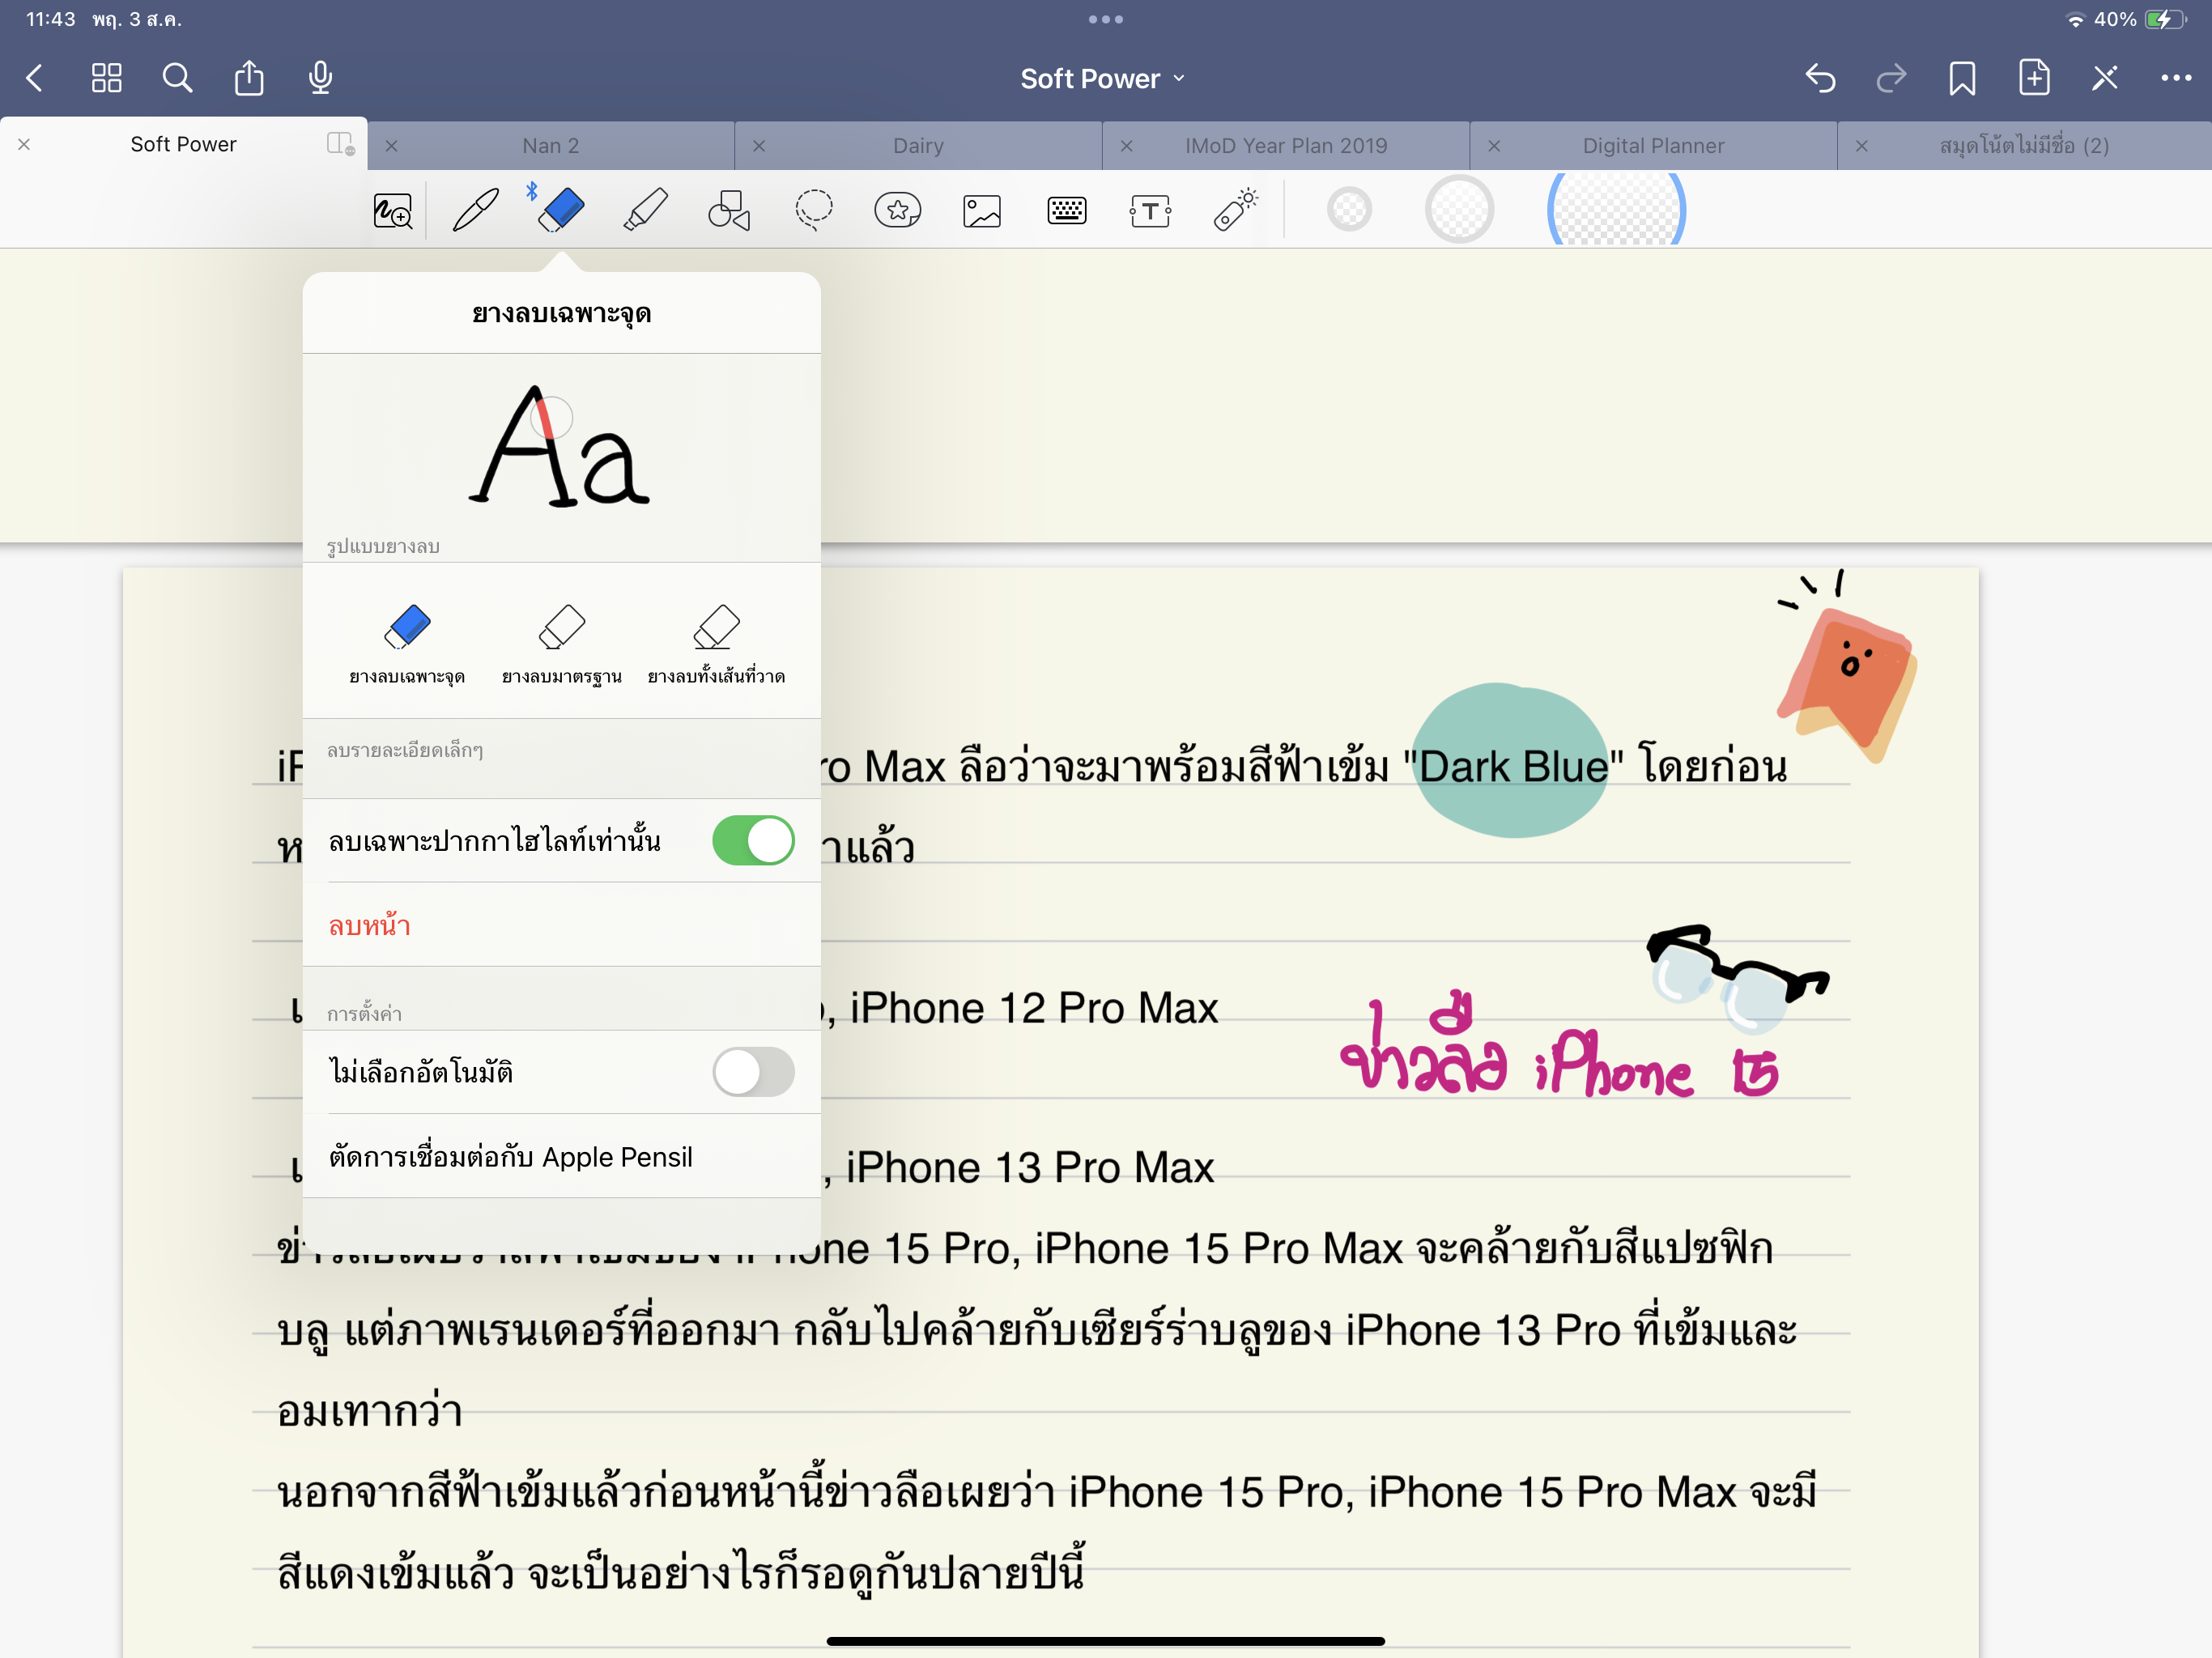Disable erase highlighter only toggle
This screenshot has height=1658, width=2212.
click(752, 840)
